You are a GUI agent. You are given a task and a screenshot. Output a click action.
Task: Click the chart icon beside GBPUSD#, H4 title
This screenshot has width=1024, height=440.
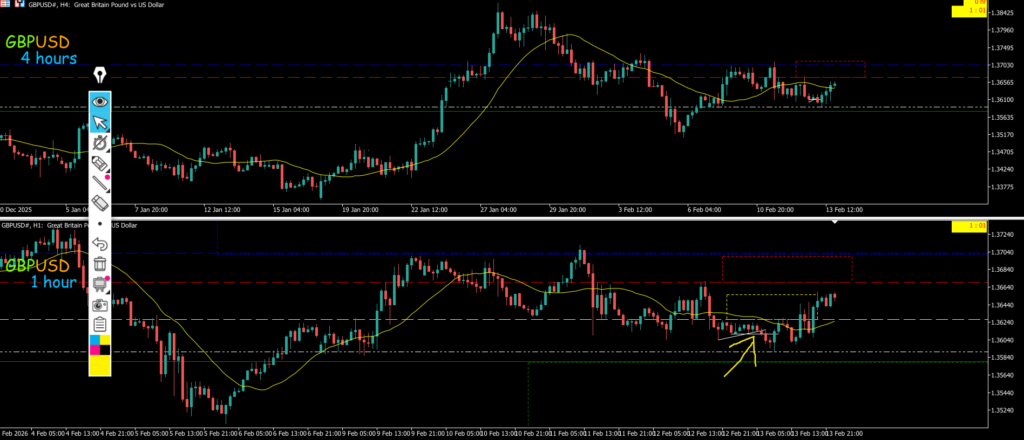[21, 6]
